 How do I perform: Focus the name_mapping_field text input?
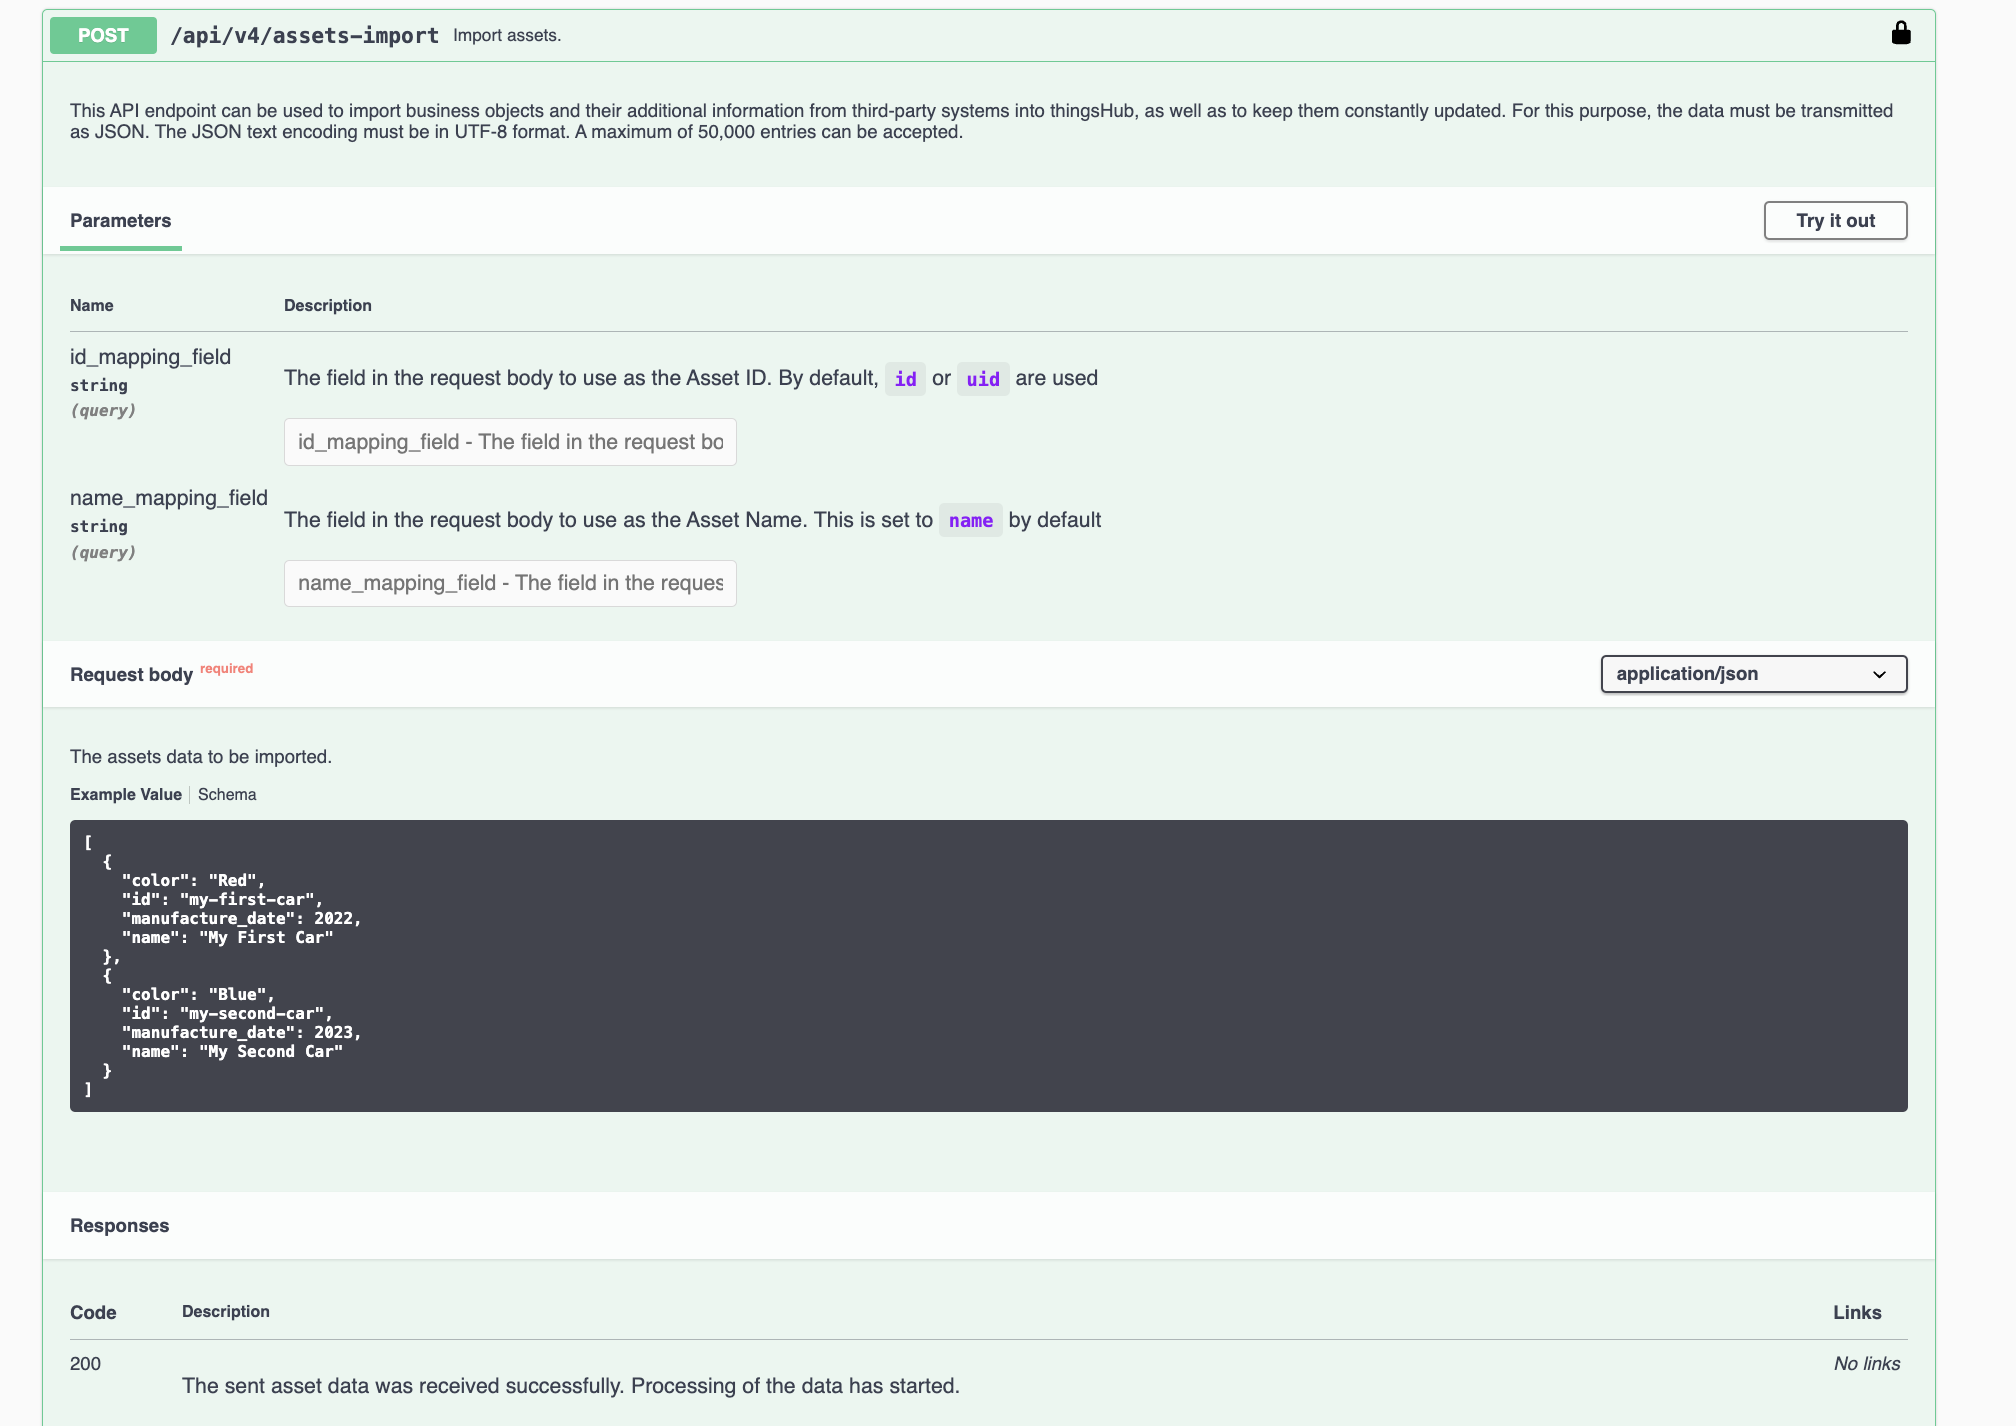point(510,583)
